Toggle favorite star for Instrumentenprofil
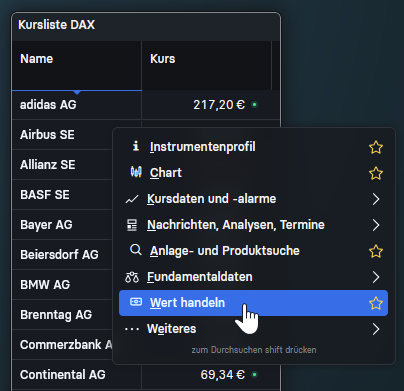Image resolution: width=404 pixels, height=391 pixels. 376,147
